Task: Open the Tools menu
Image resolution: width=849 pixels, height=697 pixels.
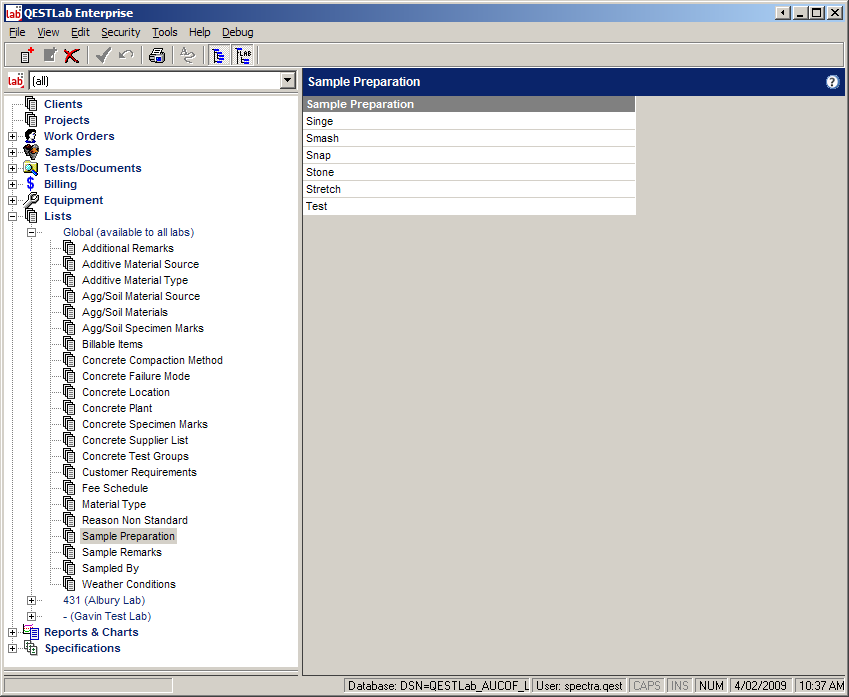Action: [164, 32]
